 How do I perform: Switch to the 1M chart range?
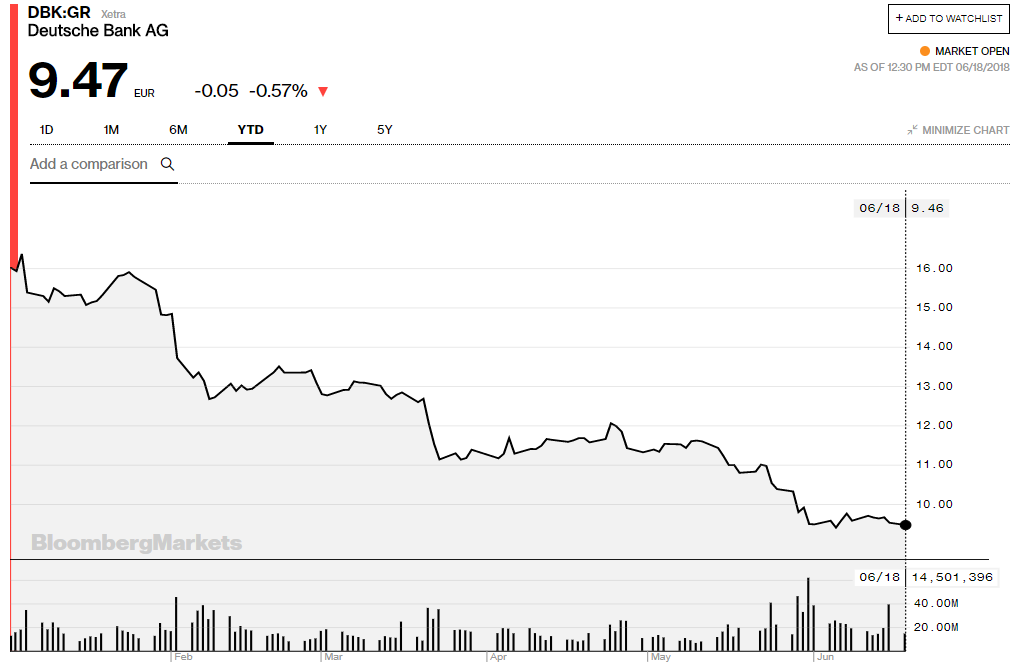pos(111,130)
